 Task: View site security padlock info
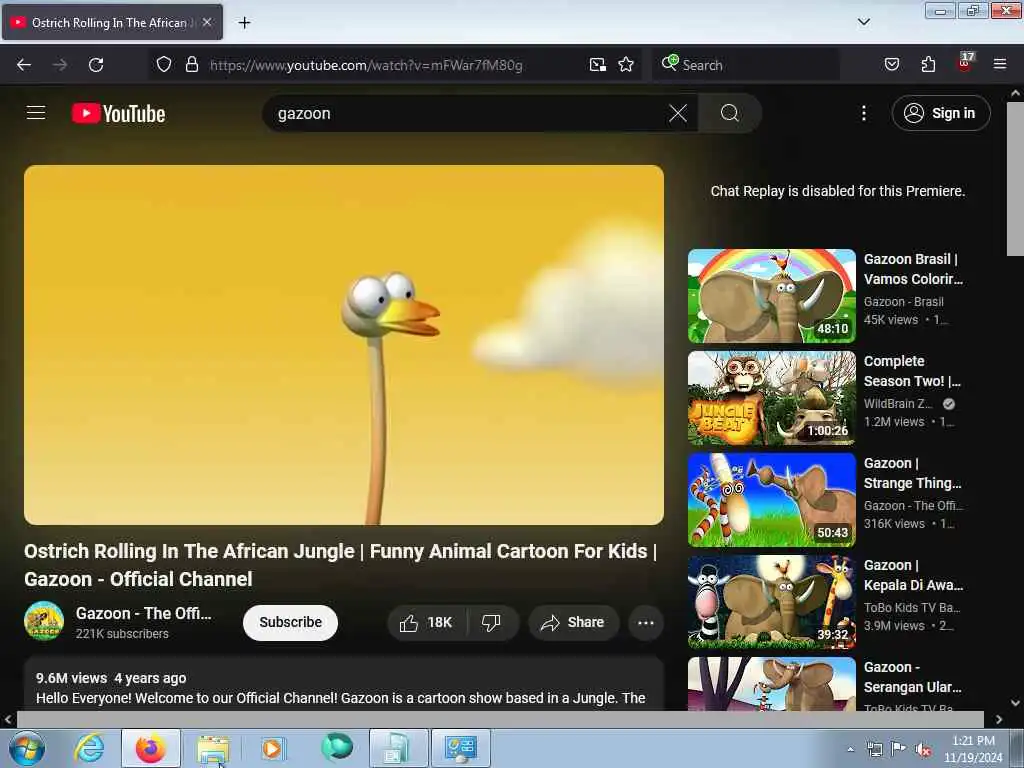click(191, 64)
